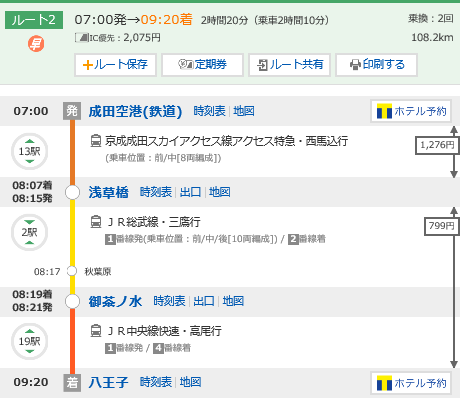Click the 発 departure marker icon

[72, 111]
